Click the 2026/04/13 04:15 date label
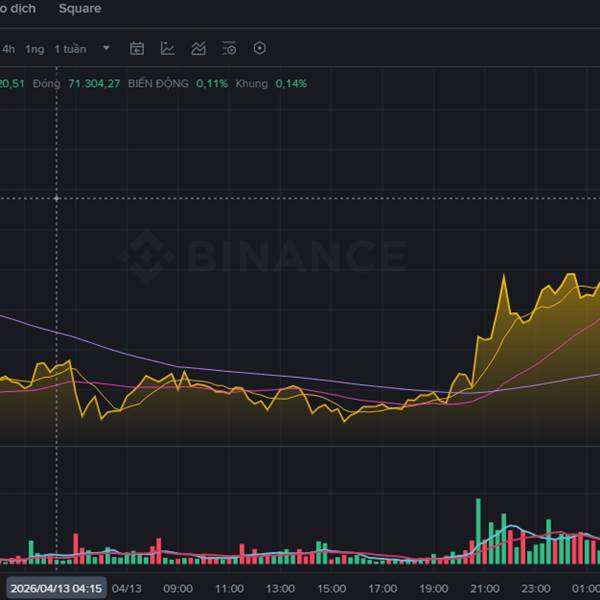 coord(55,588)
